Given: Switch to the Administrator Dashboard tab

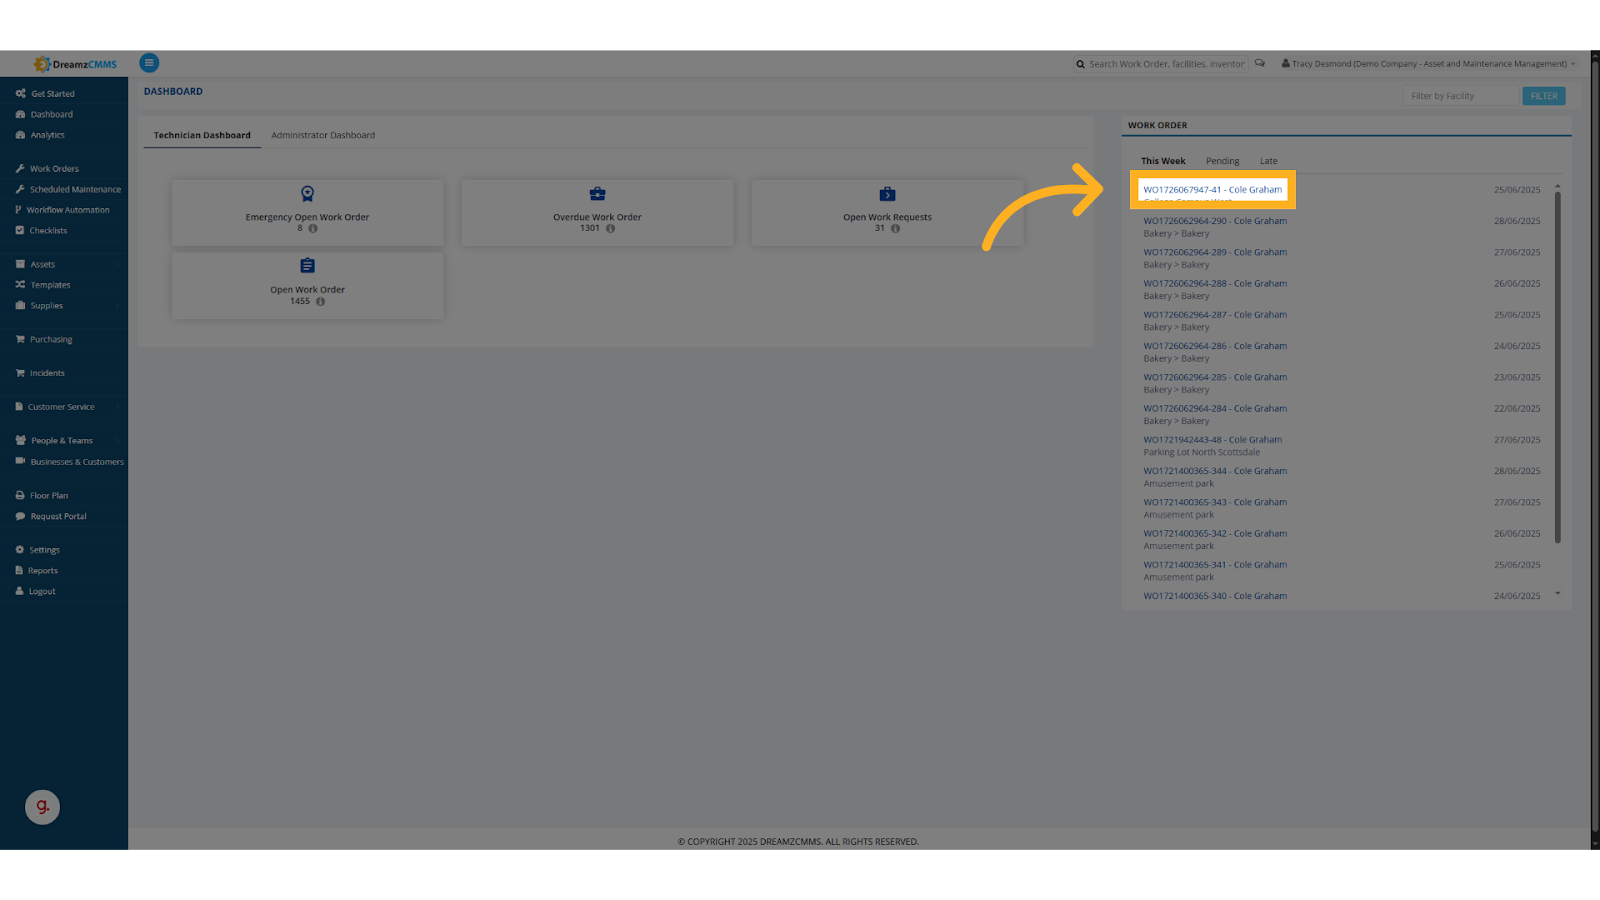Looking at the screenshot, I should (x=323, y=135).
